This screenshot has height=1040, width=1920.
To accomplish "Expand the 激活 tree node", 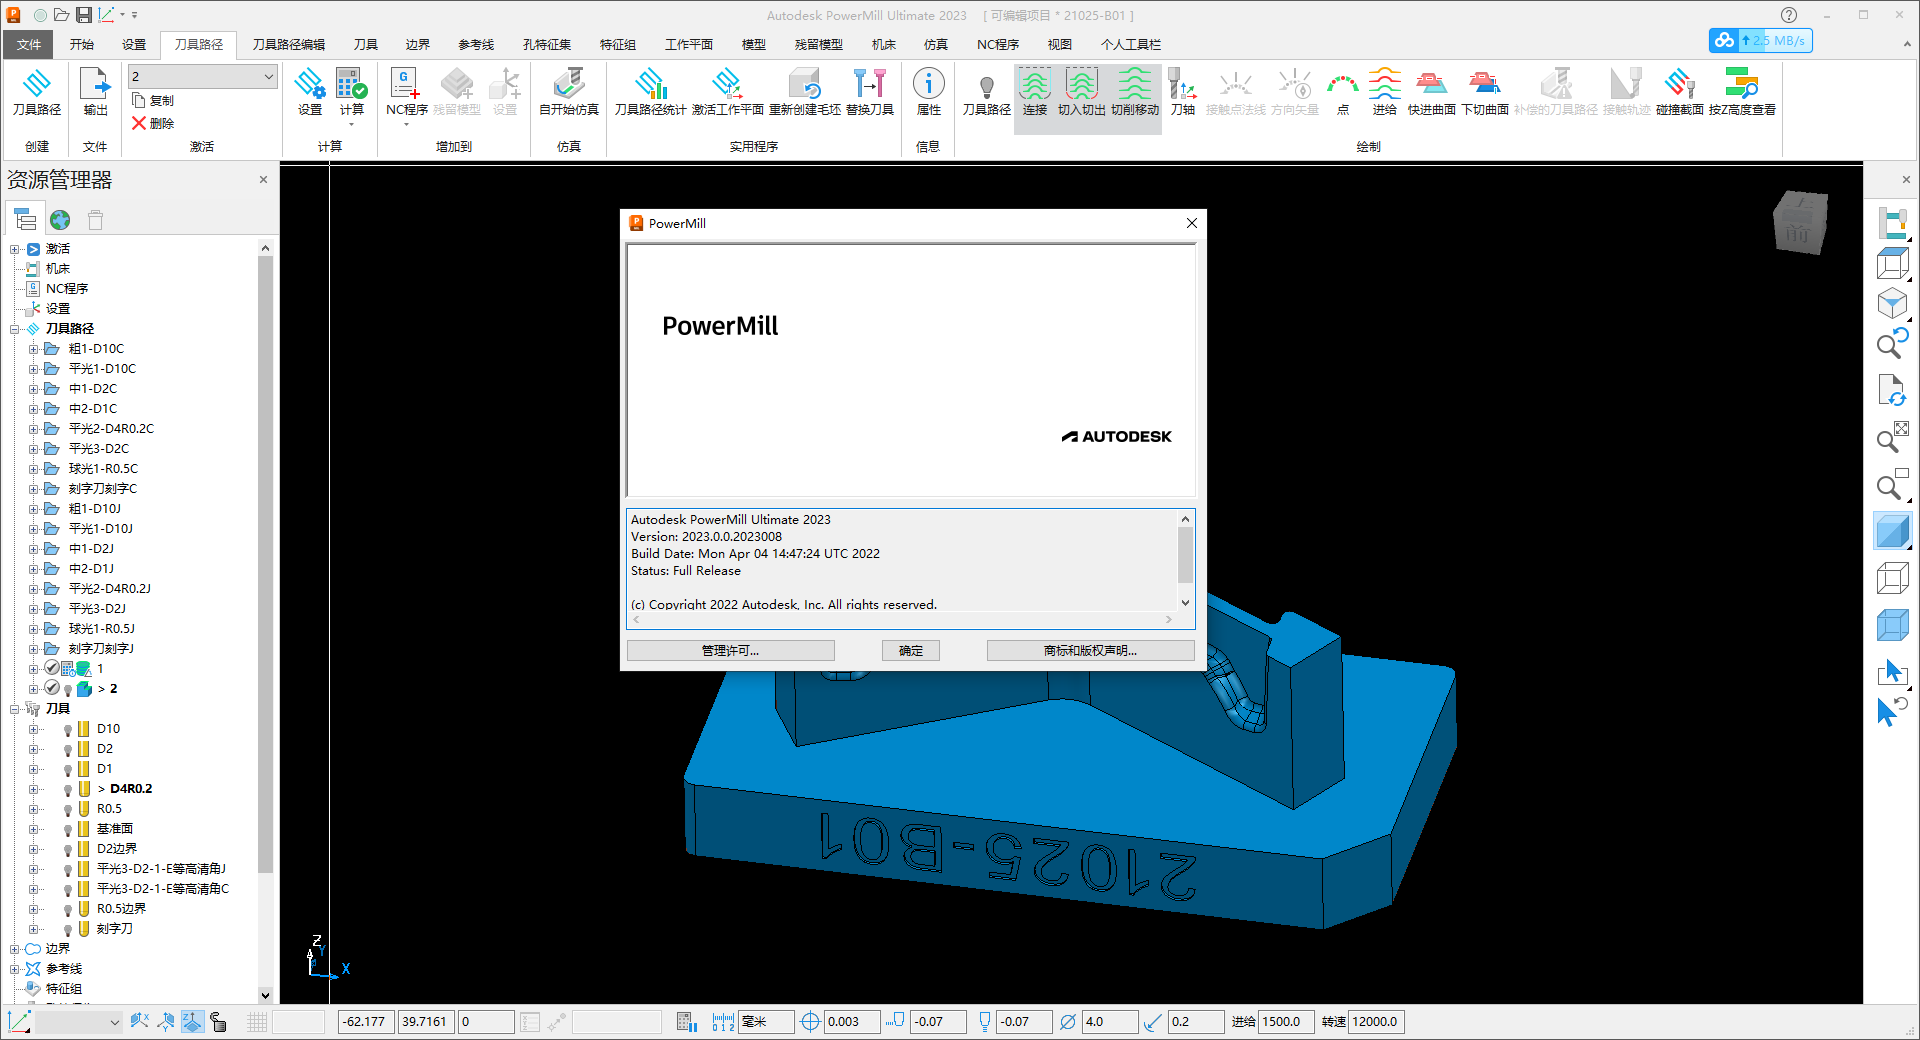I will coord(15,249).
